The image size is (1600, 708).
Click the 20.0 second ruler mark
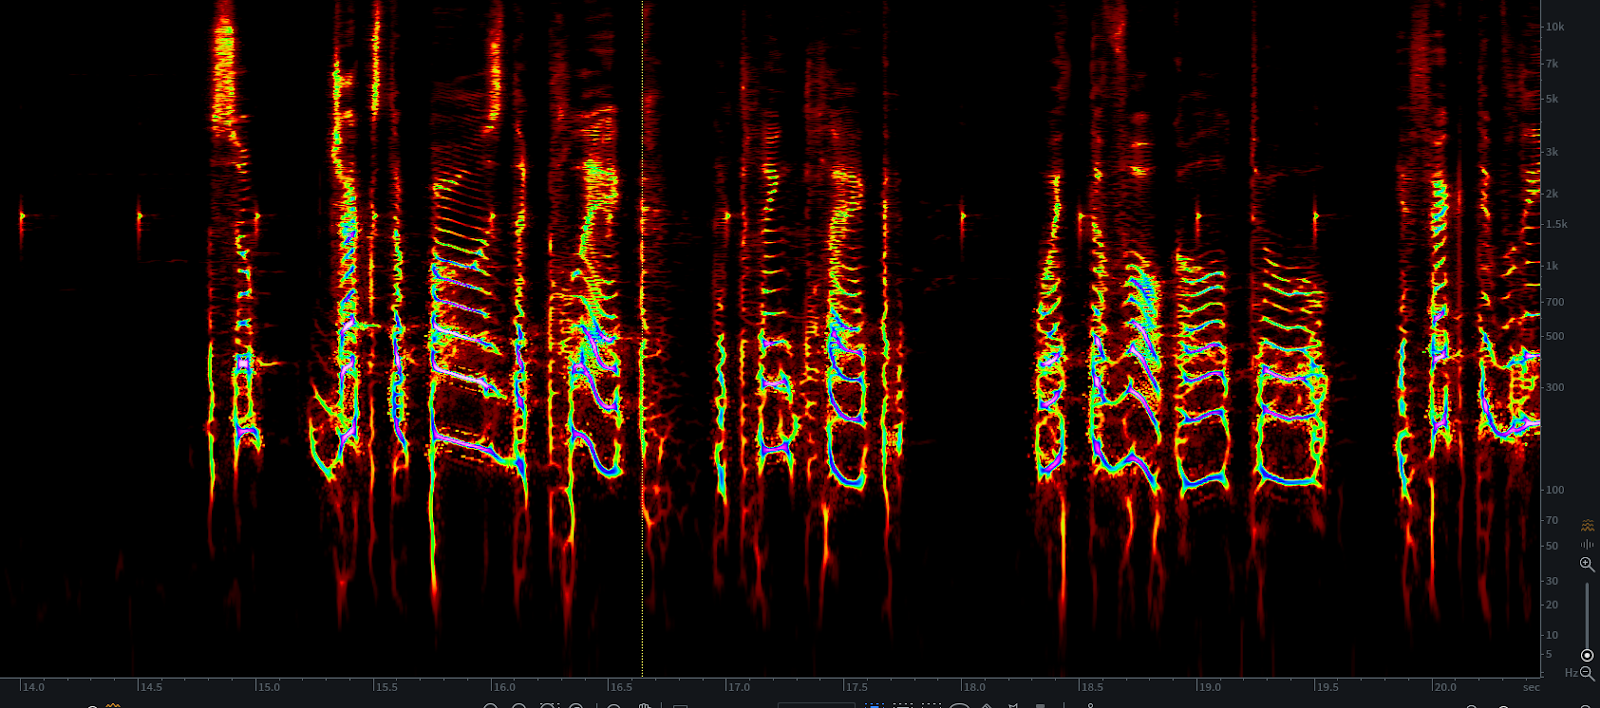(x=1445, y=687)
